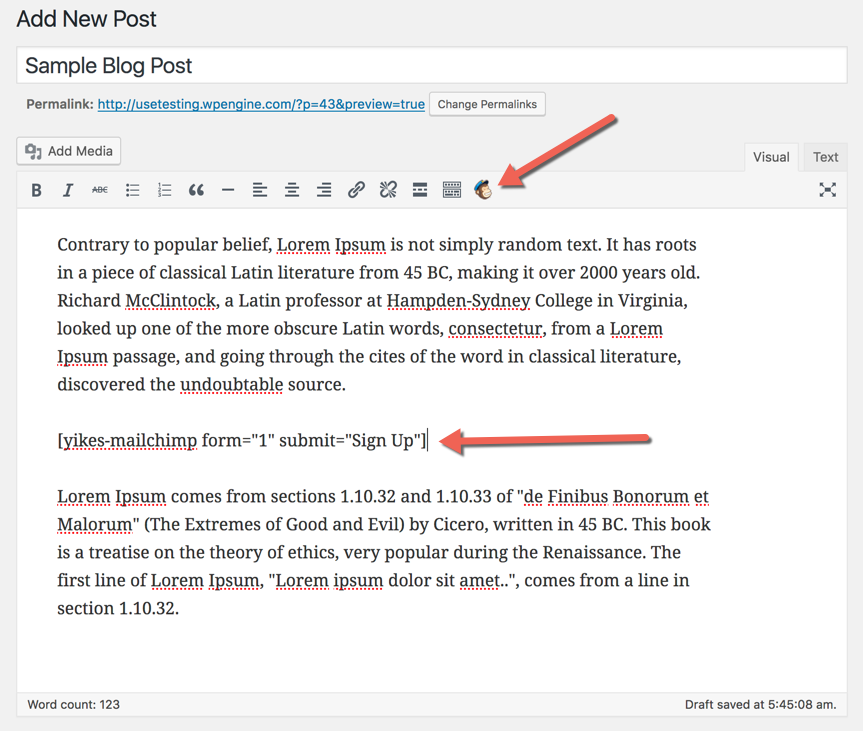
Task: Toggle the bulleted list
Action: pyautogui.click(x=132, y=190)
